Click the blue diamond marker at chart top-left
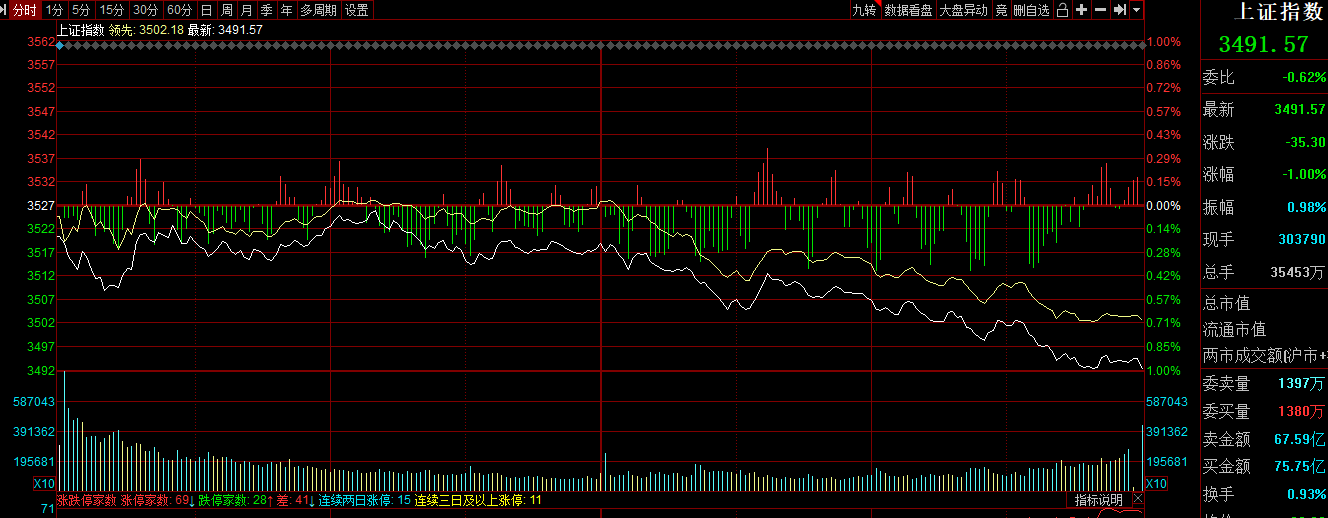This screenshot has width=1328, height=518. point(61,45)
